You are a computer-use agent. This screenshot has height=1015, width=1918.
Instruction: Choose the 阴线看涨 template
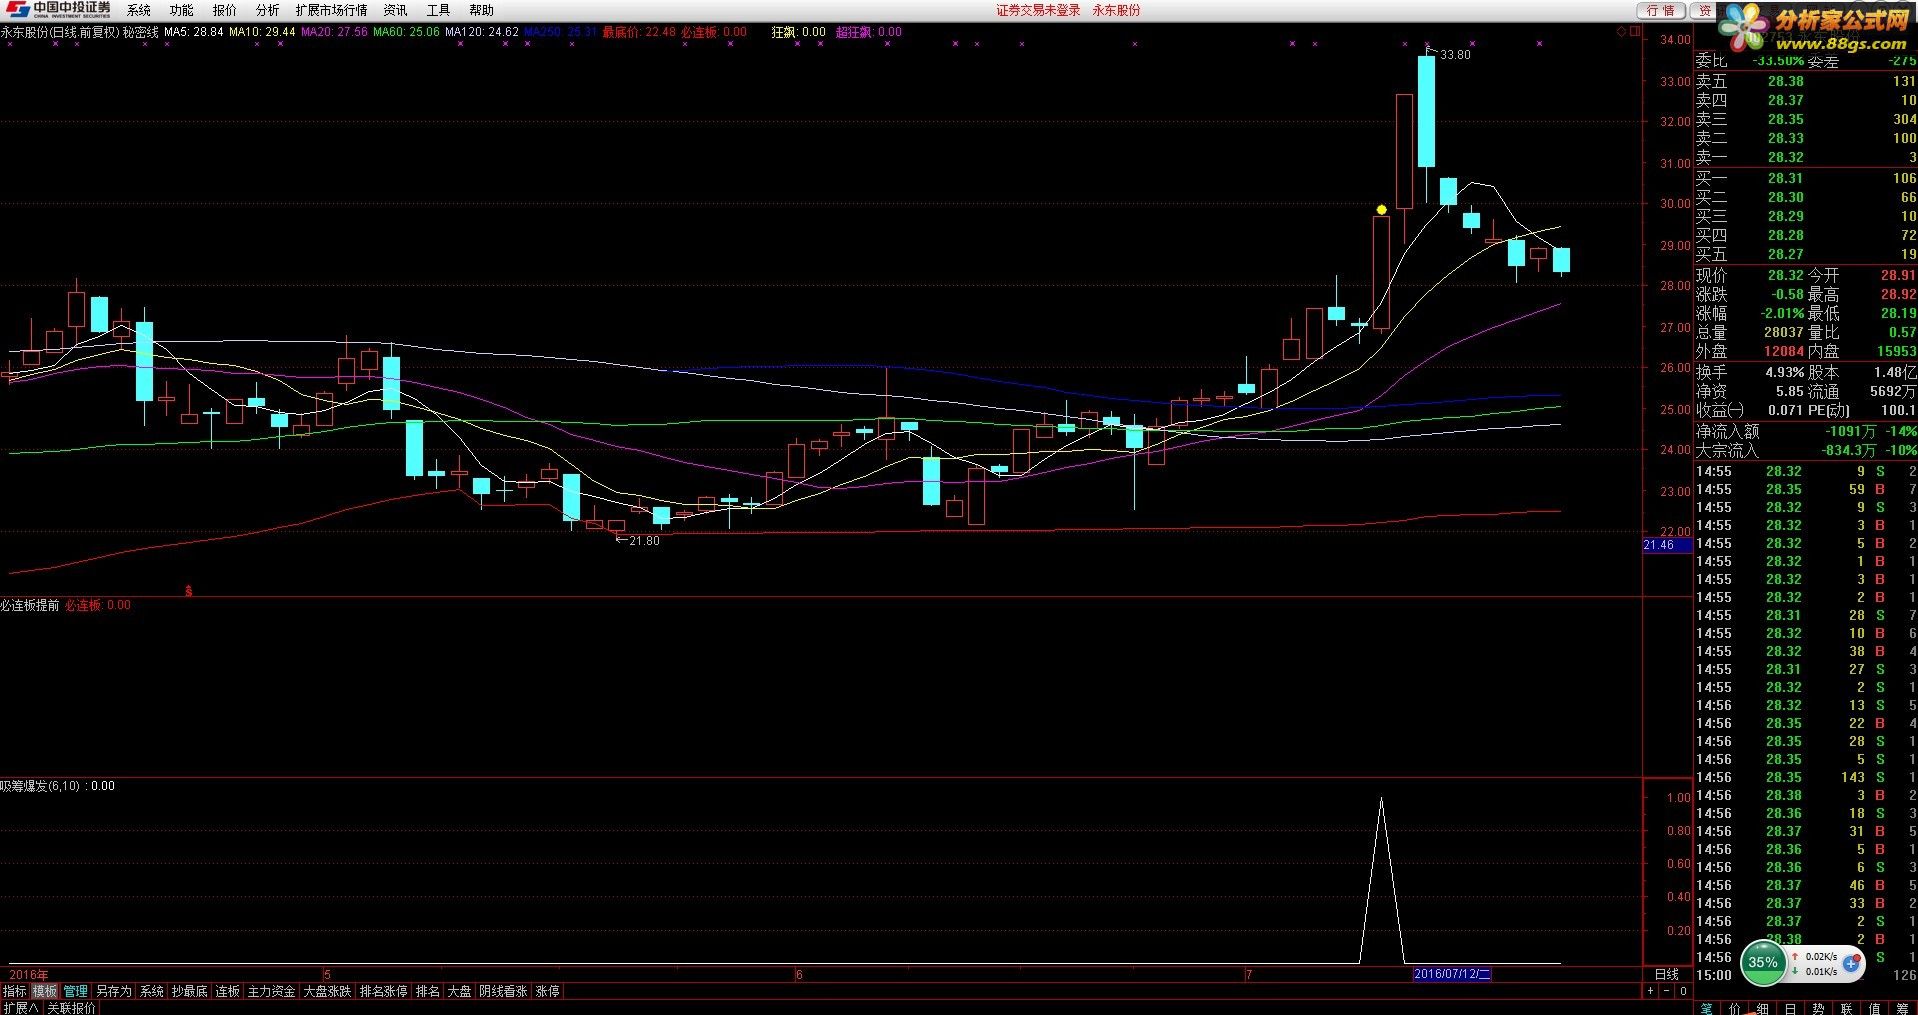[503, 991]
